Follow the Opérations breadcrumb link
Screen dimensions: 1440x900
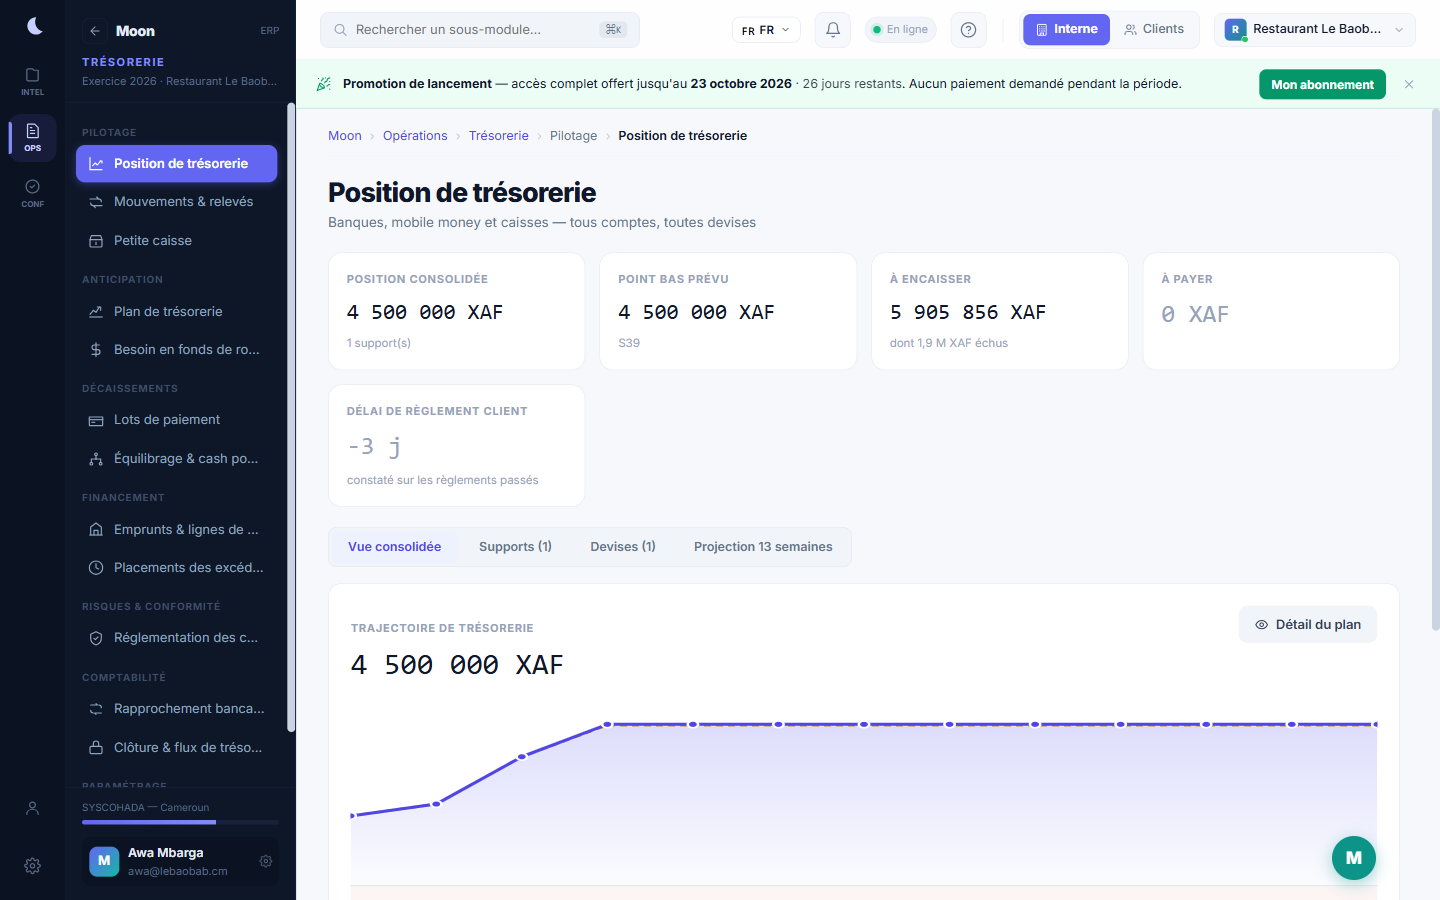click(x=415, y=136)
